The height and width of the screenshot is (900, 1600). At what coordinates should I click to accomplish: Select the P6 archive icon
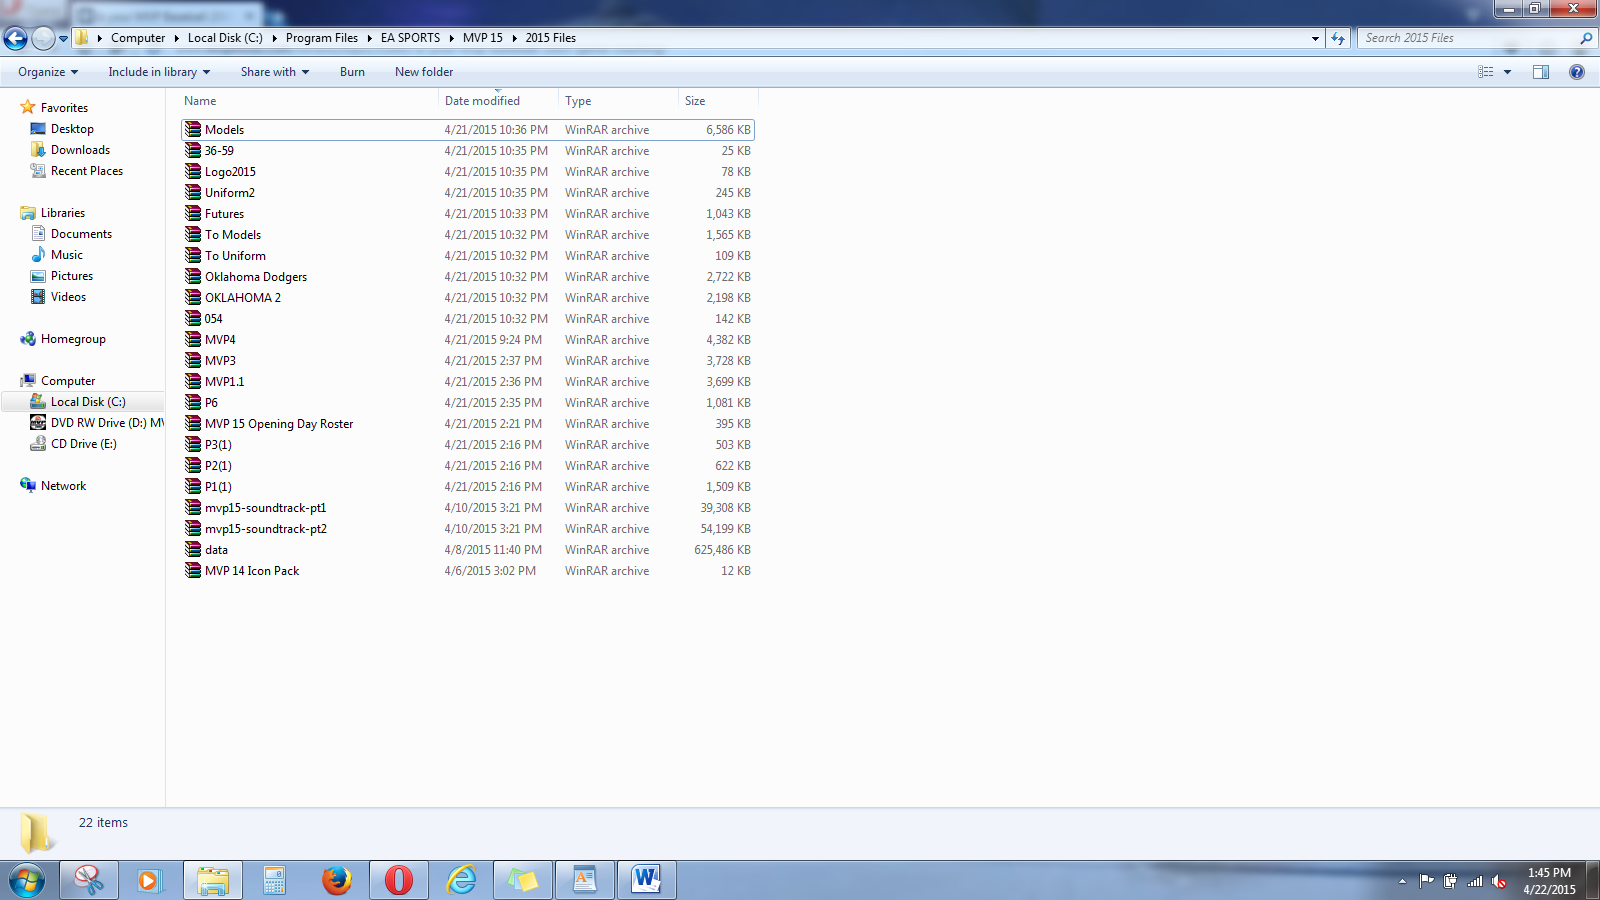pyautogui.click(x=193, y=403)
